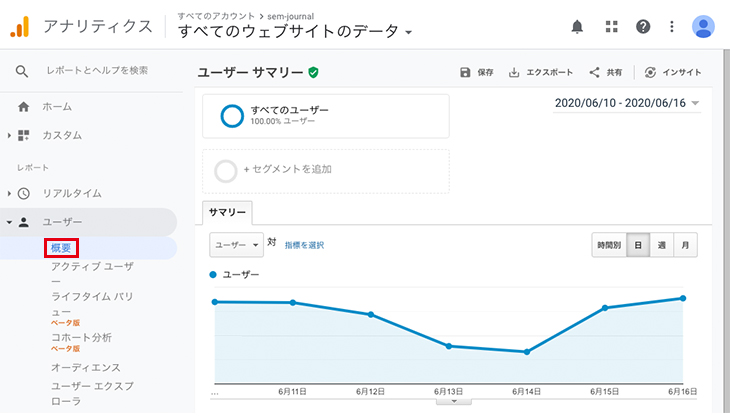Click the 指標を選択 link
The image size is (730, 420).
pos(304,245)
